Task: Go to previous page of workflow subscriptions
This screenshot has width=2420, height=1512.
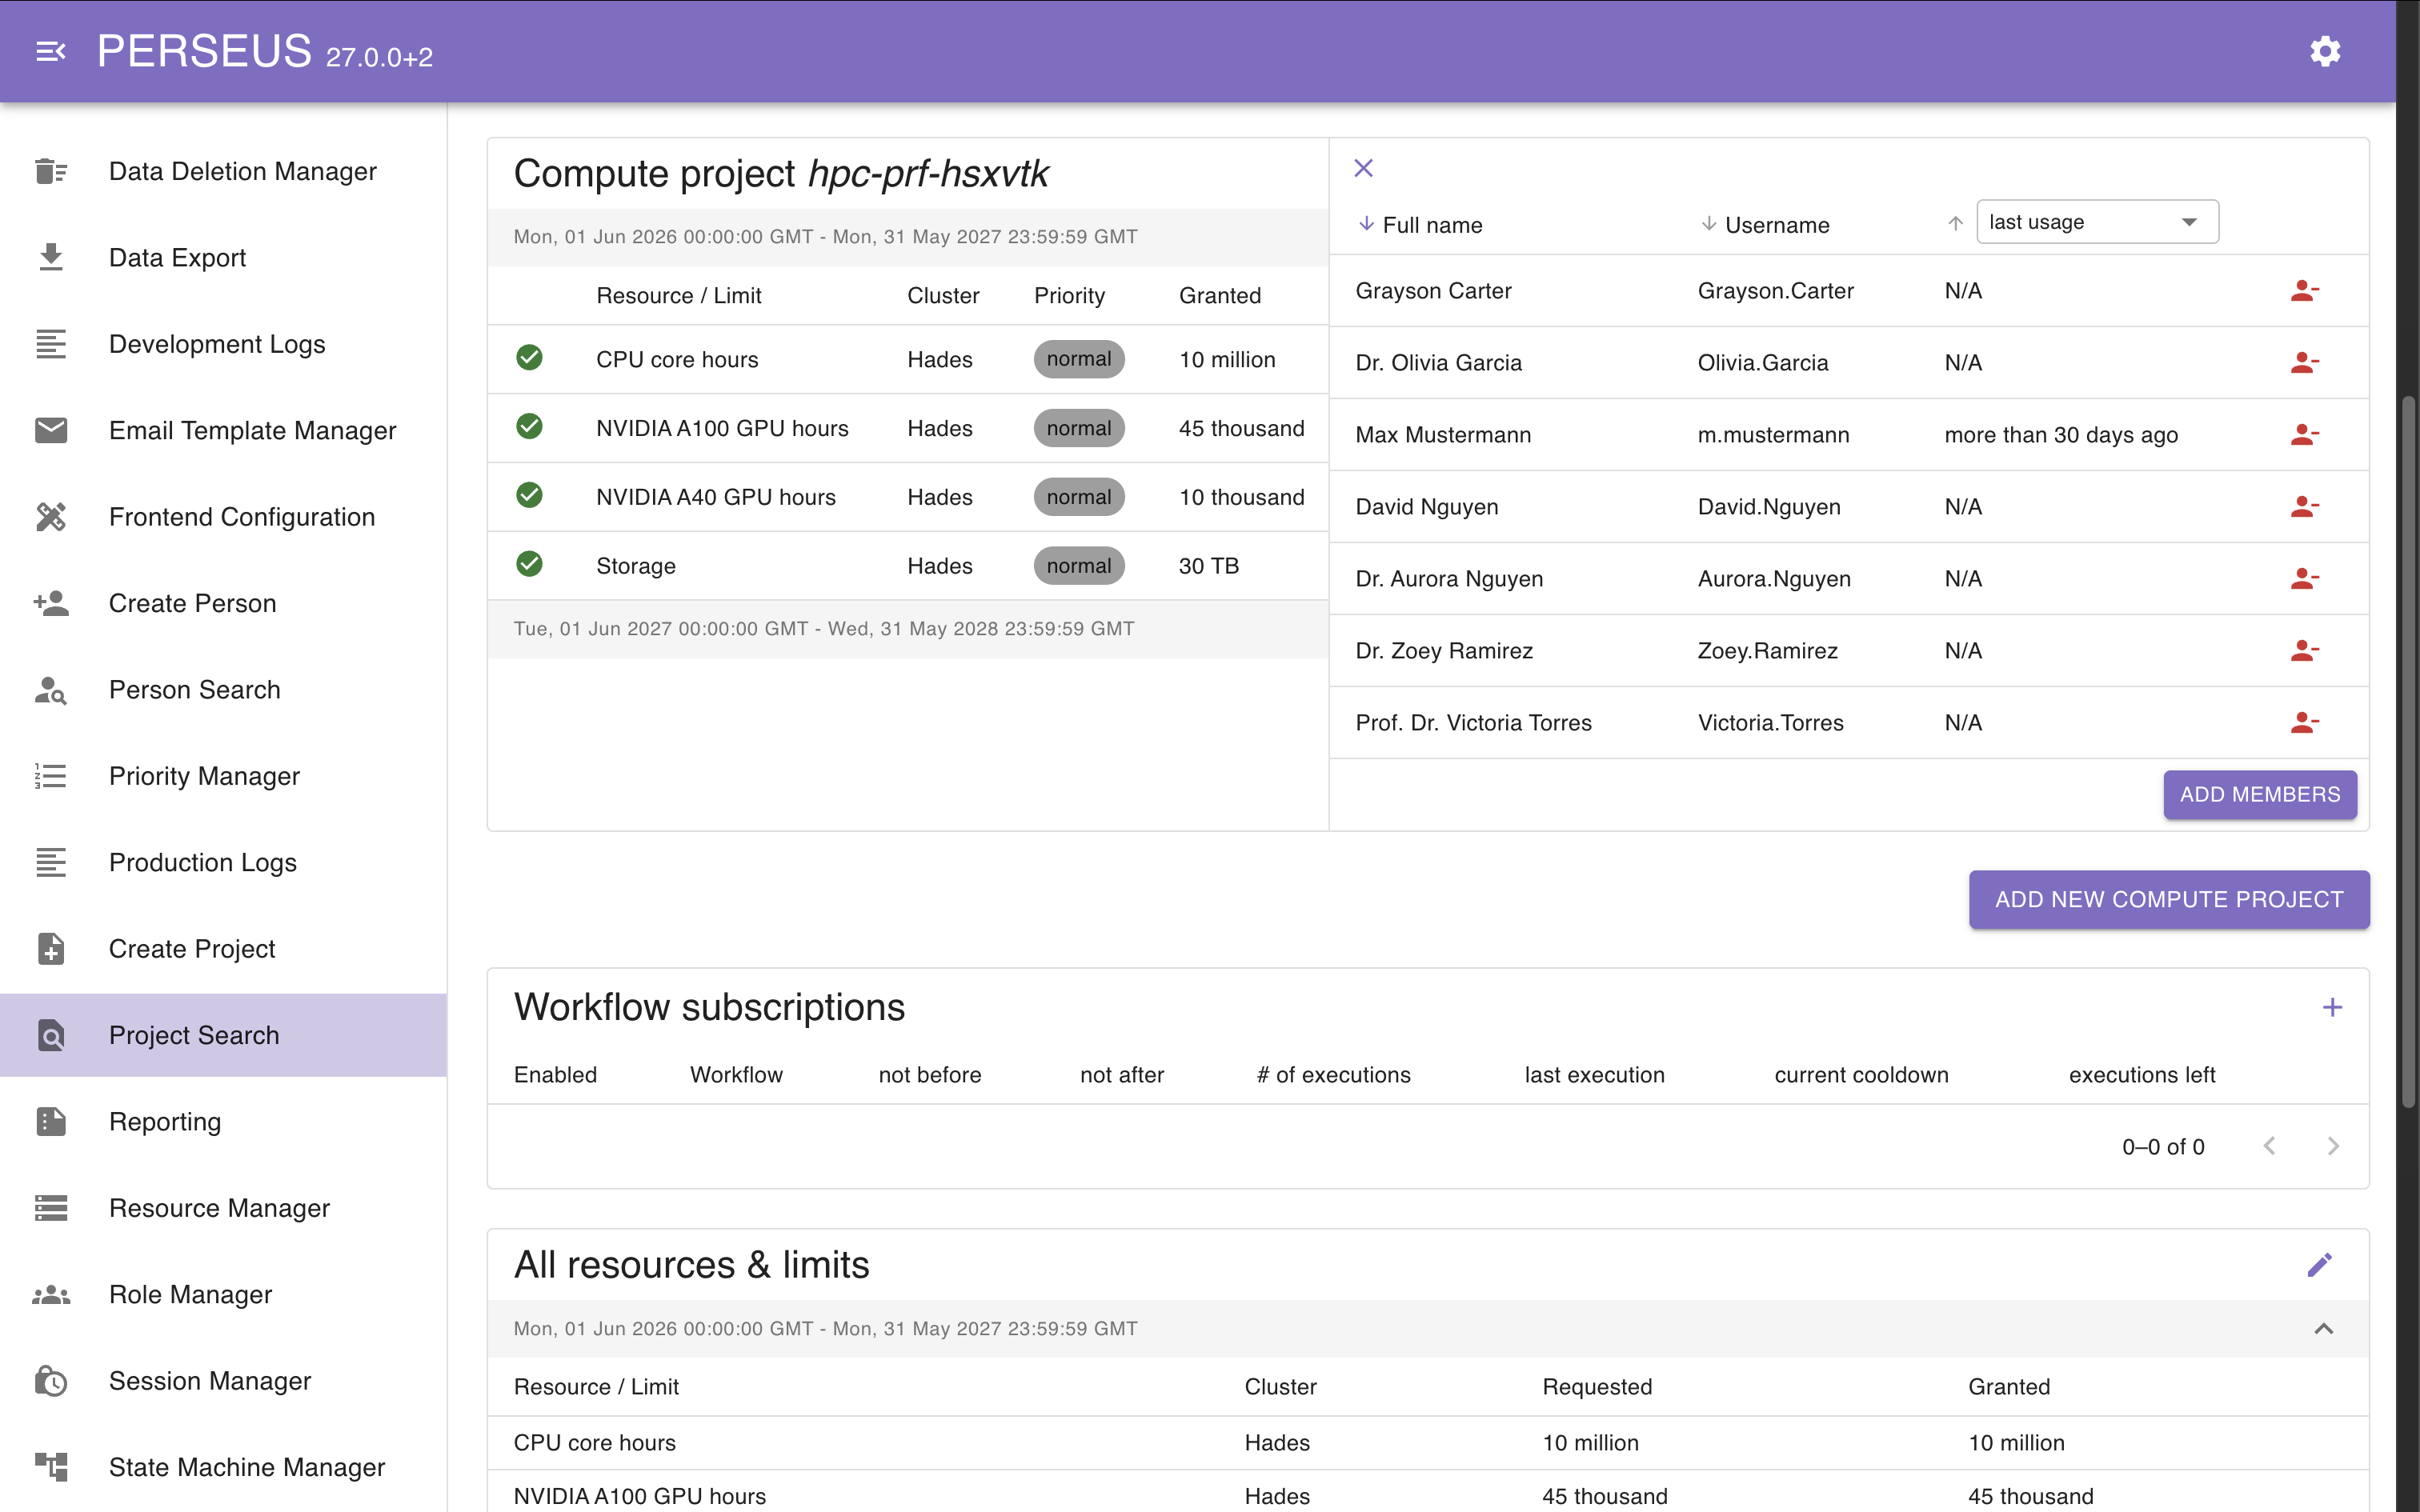Action: pyautogui.click(x=2269, y=1146)
